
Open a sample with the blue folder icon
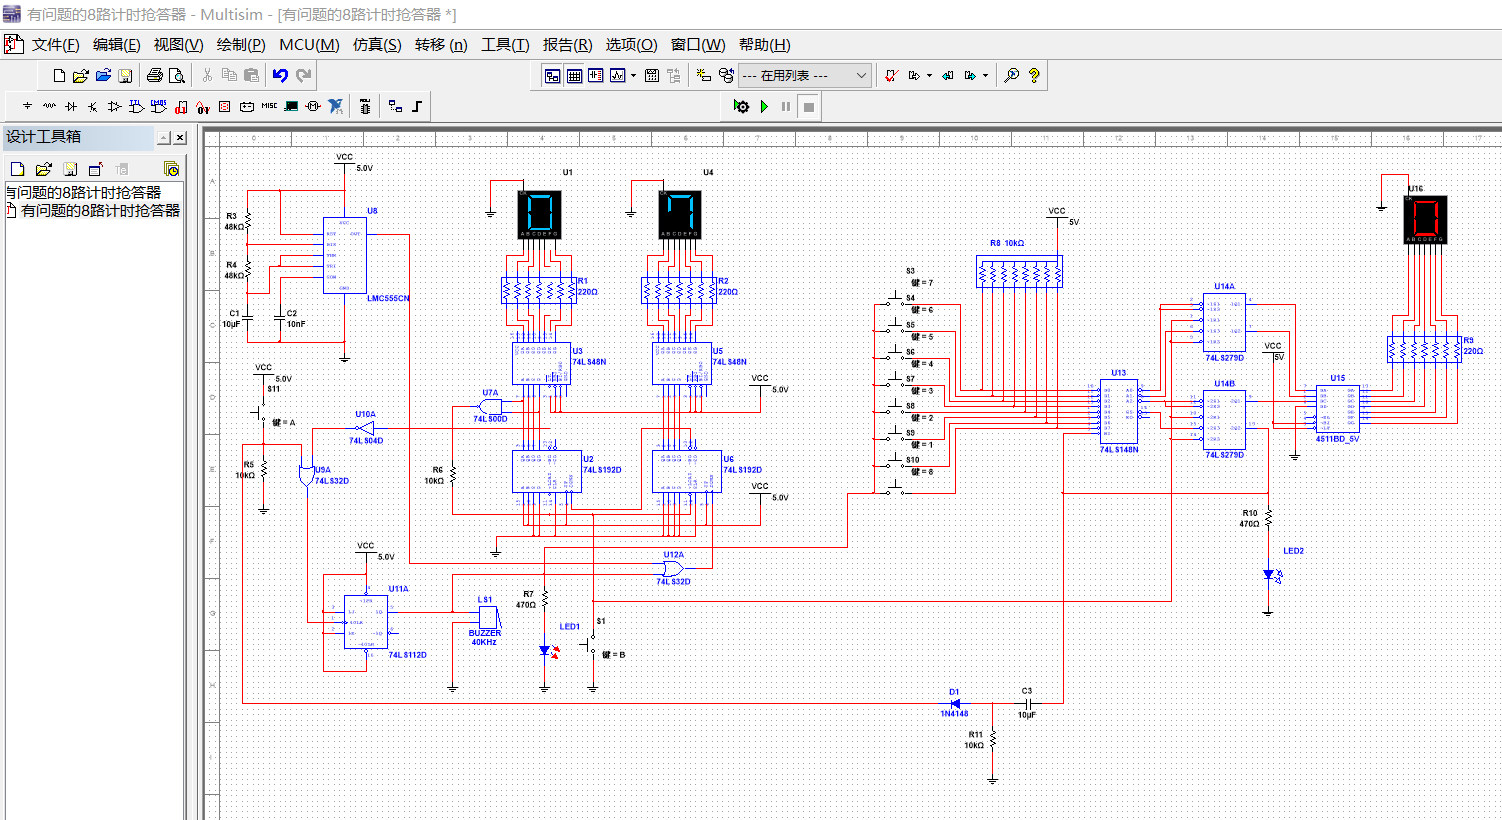point(103,75)
